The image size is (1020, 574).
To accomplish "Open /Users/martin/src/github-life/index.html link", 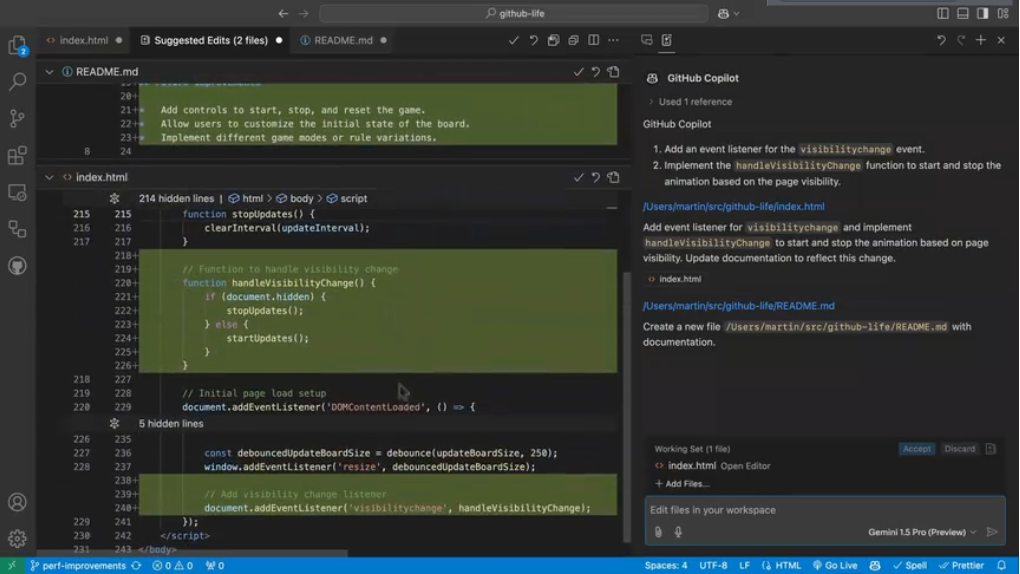I will pos(734,206).
